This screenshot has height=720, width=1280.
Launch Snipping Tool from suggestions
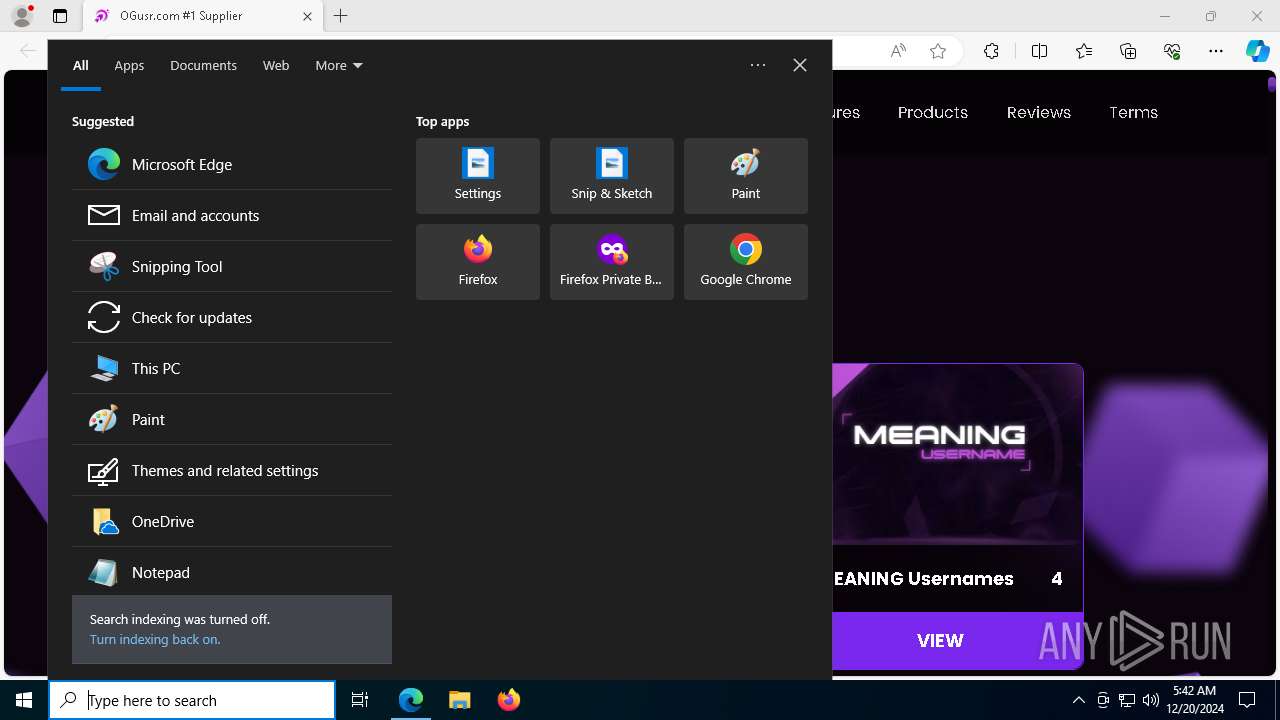[x=231, y=266]
